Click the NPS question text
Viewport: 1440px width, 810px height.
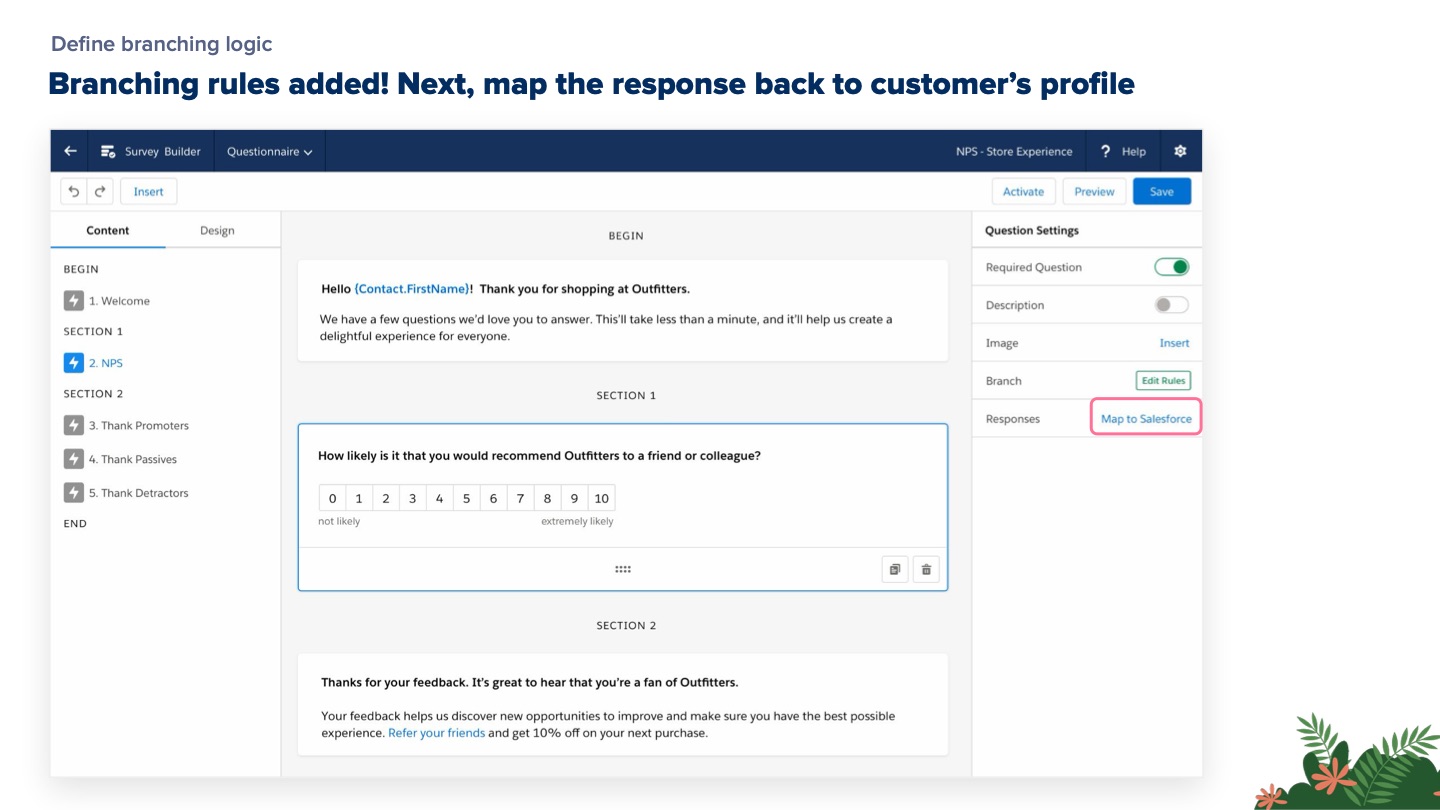pyautogui.click(x=539, y=456)
